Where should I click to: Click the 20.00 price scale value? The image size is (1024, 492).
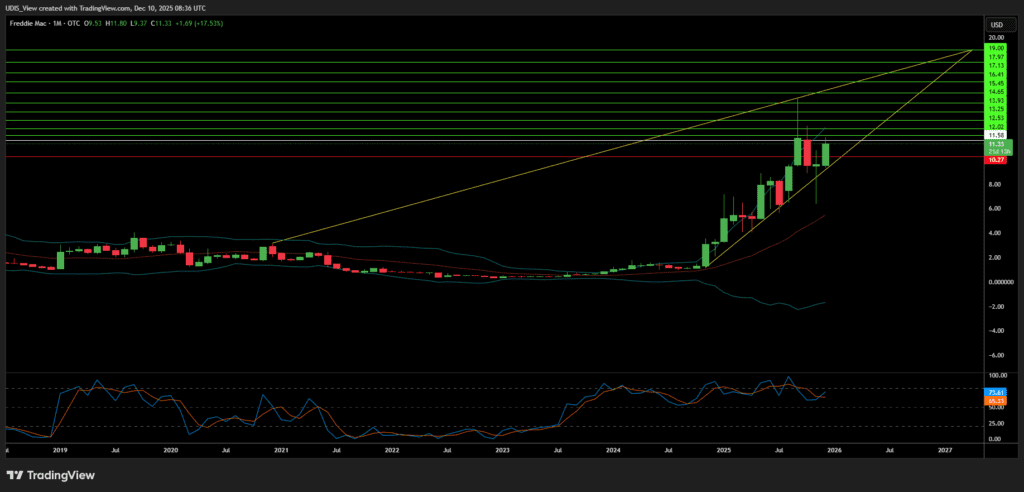(996, 38)
